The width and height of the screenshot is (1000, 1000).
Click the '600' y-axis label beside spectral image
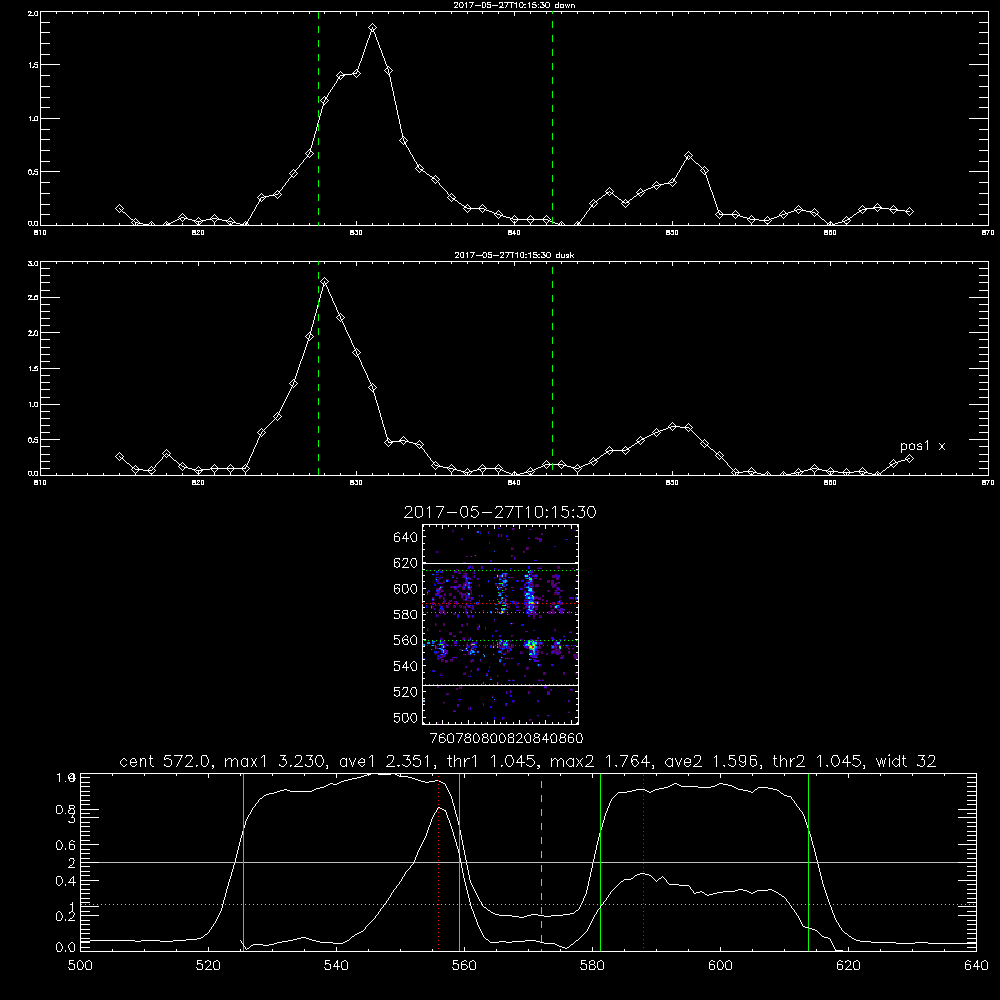click(x=406, y=589)
